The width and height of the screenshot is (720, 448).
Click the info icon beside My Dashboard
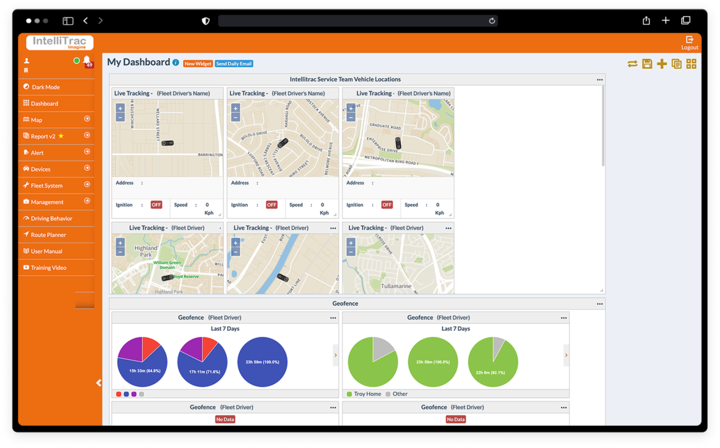point(176,62)
